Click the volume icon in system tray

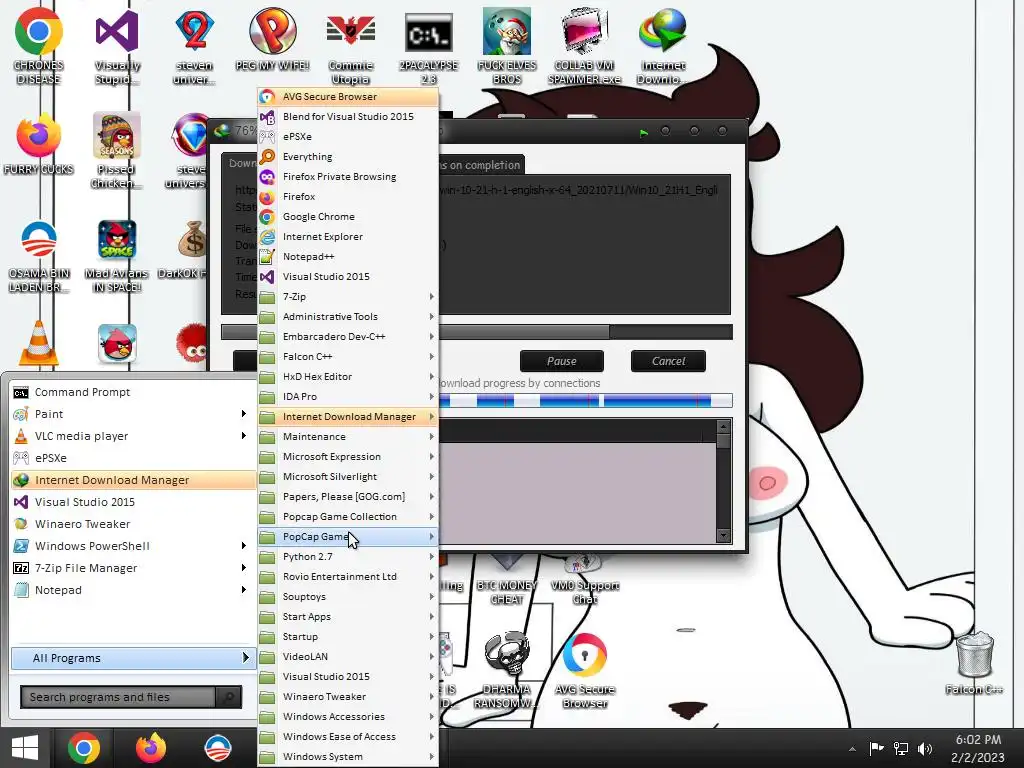pos(925,749)
